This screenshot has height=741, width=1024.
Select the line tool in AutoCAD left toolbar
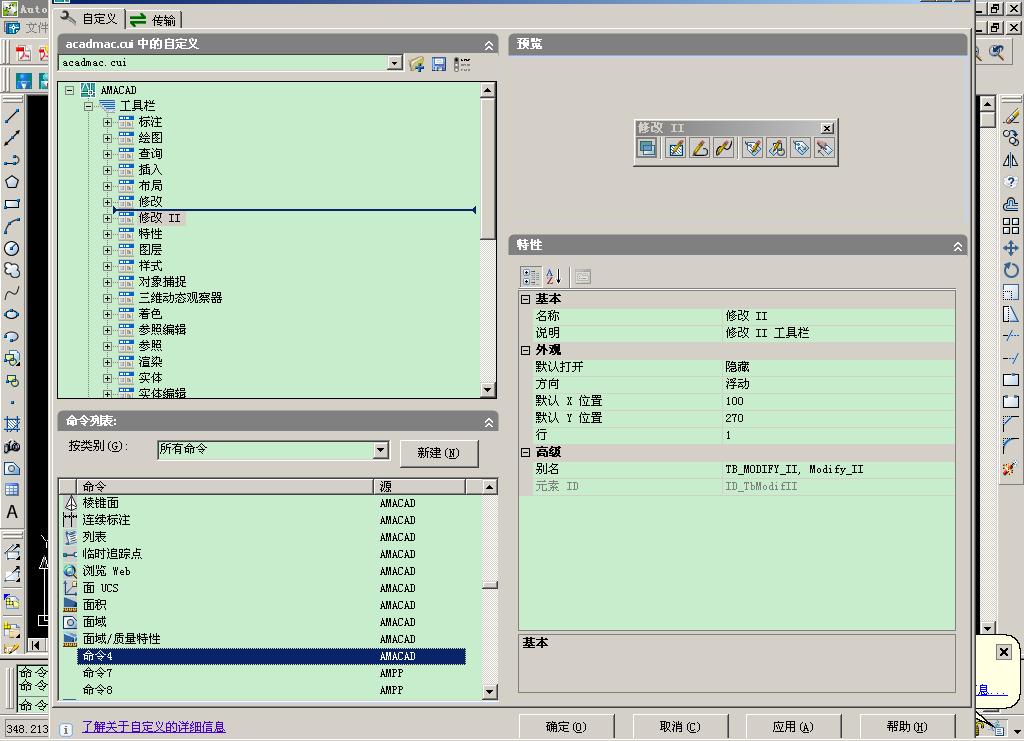click(x=12, y=116)
